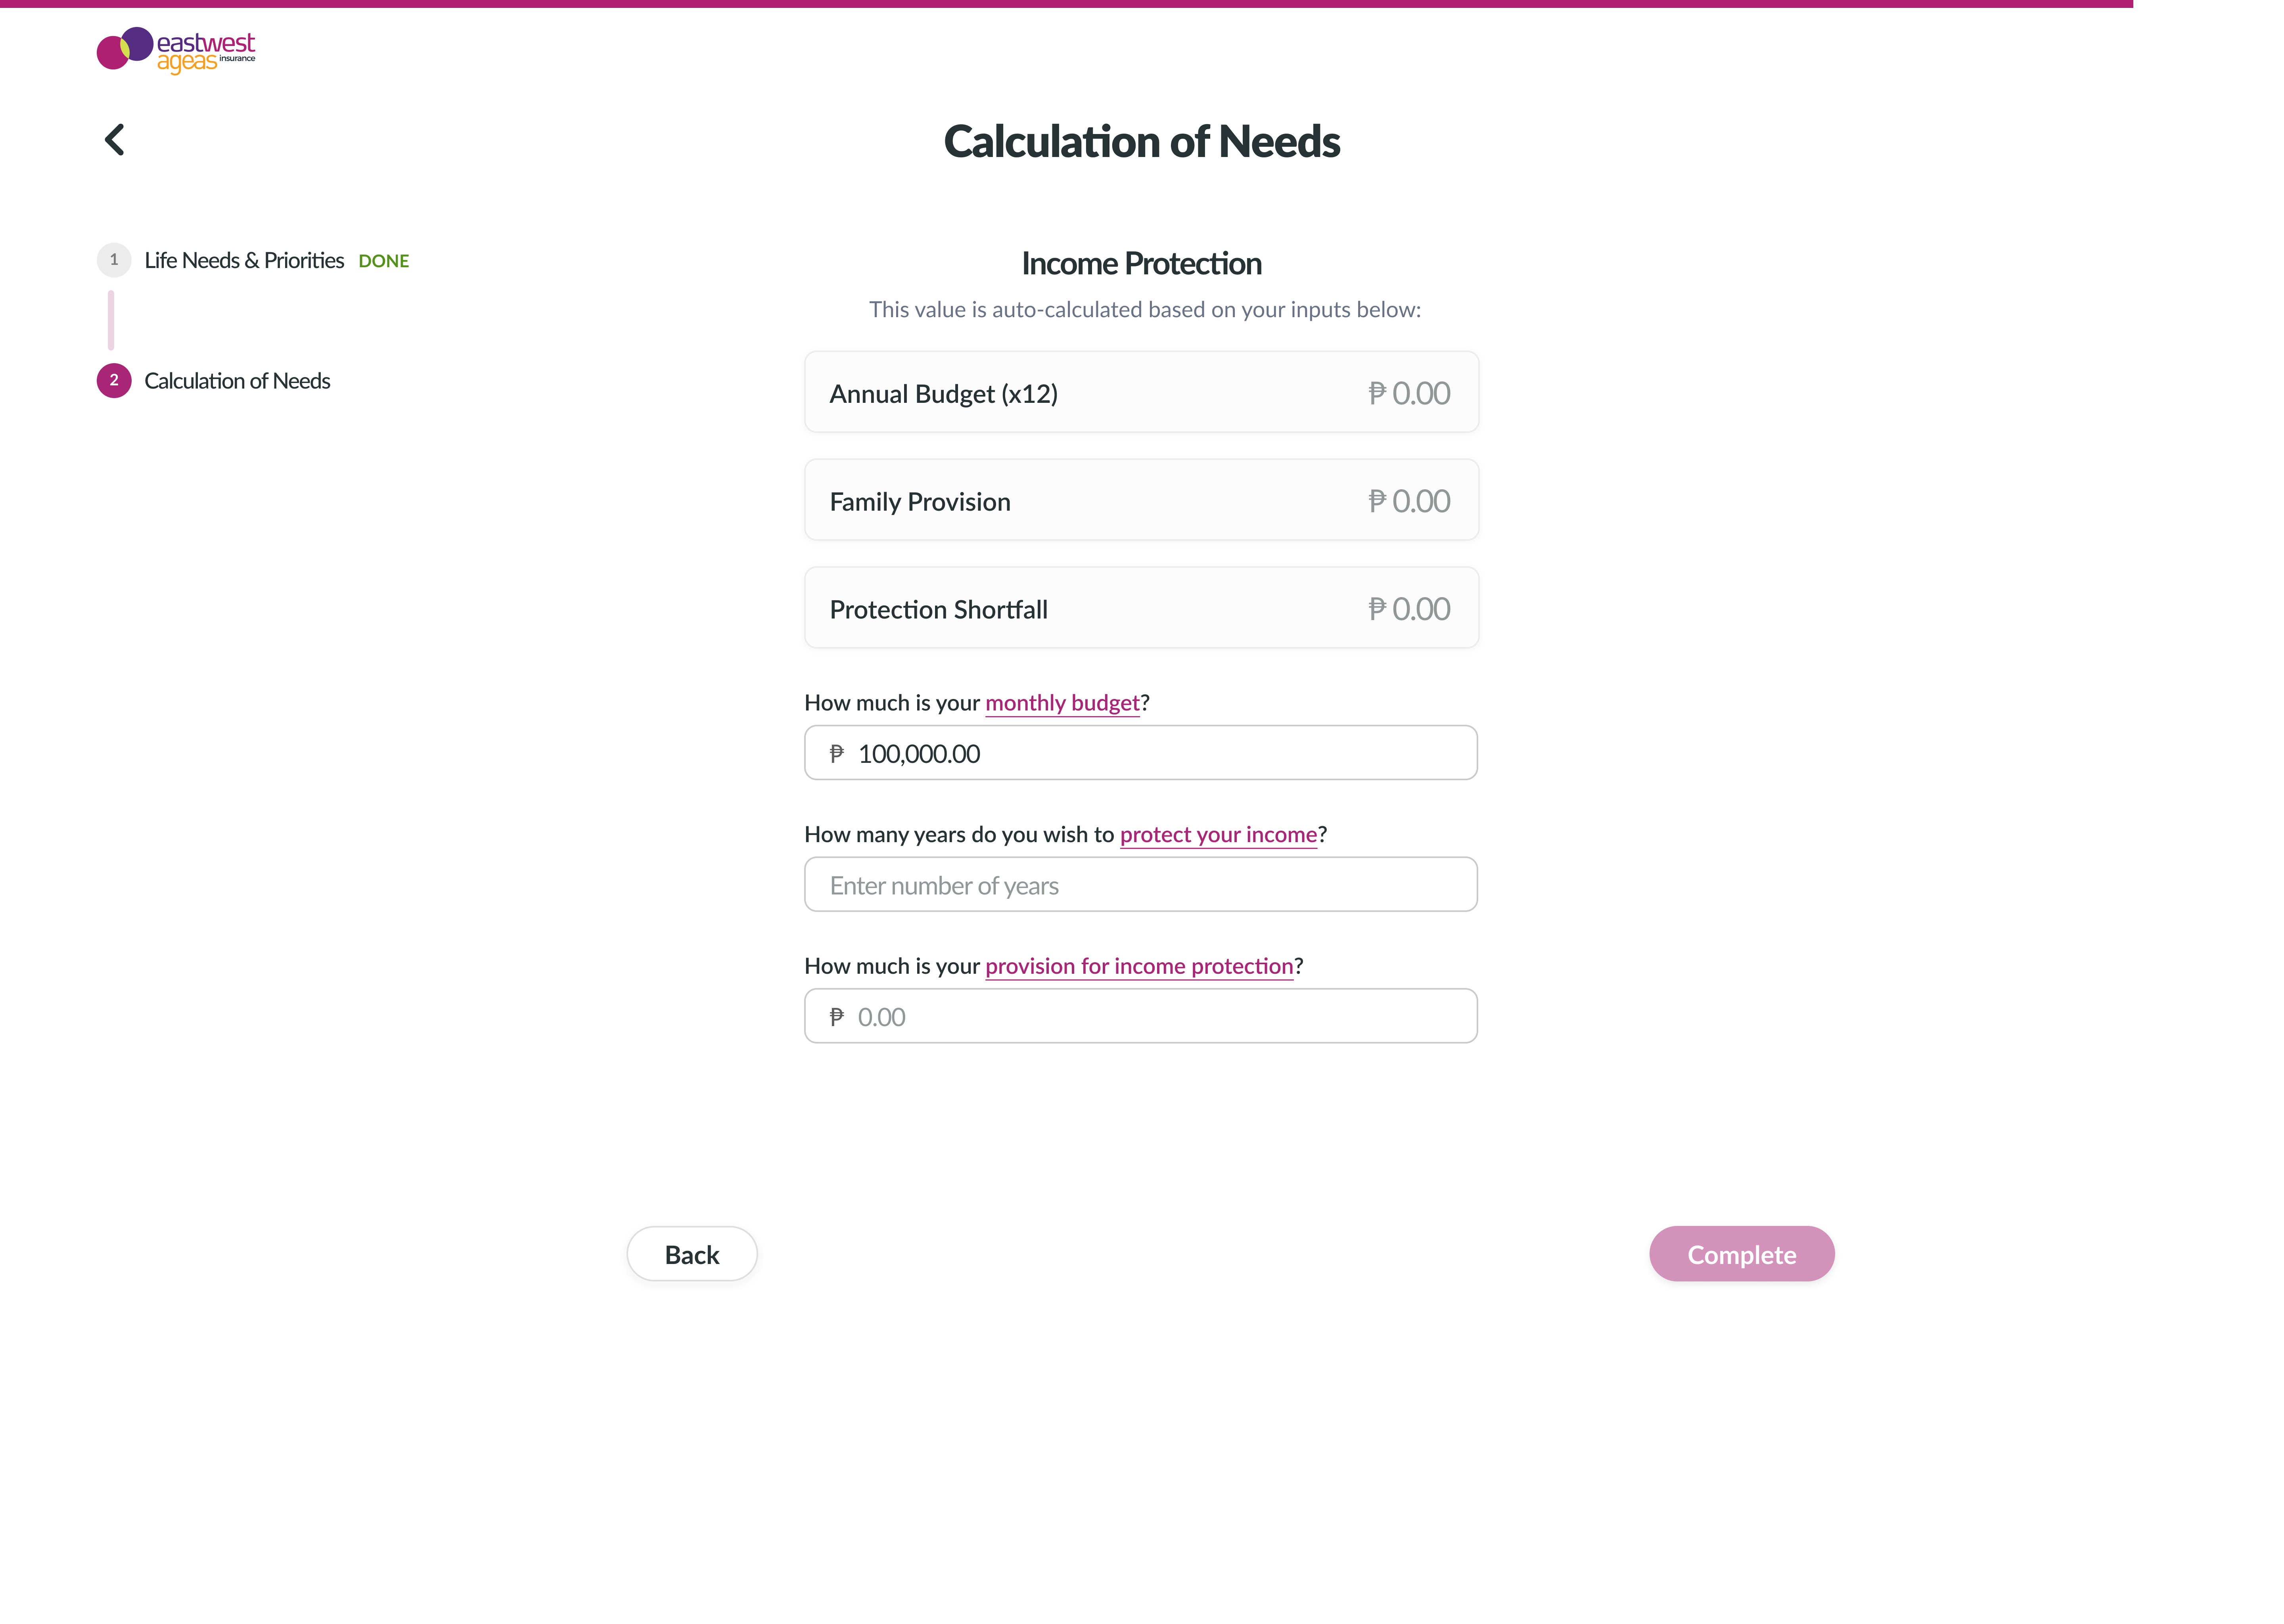Click the peso sign in monthly budget field
Screen dimensions: 2284x1624
pos(837,754)
